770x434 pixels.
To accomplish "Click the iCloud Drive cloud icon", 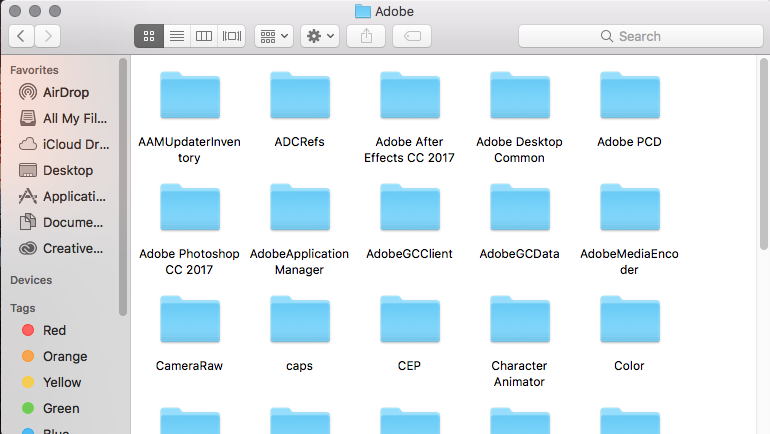I will 28,144.
